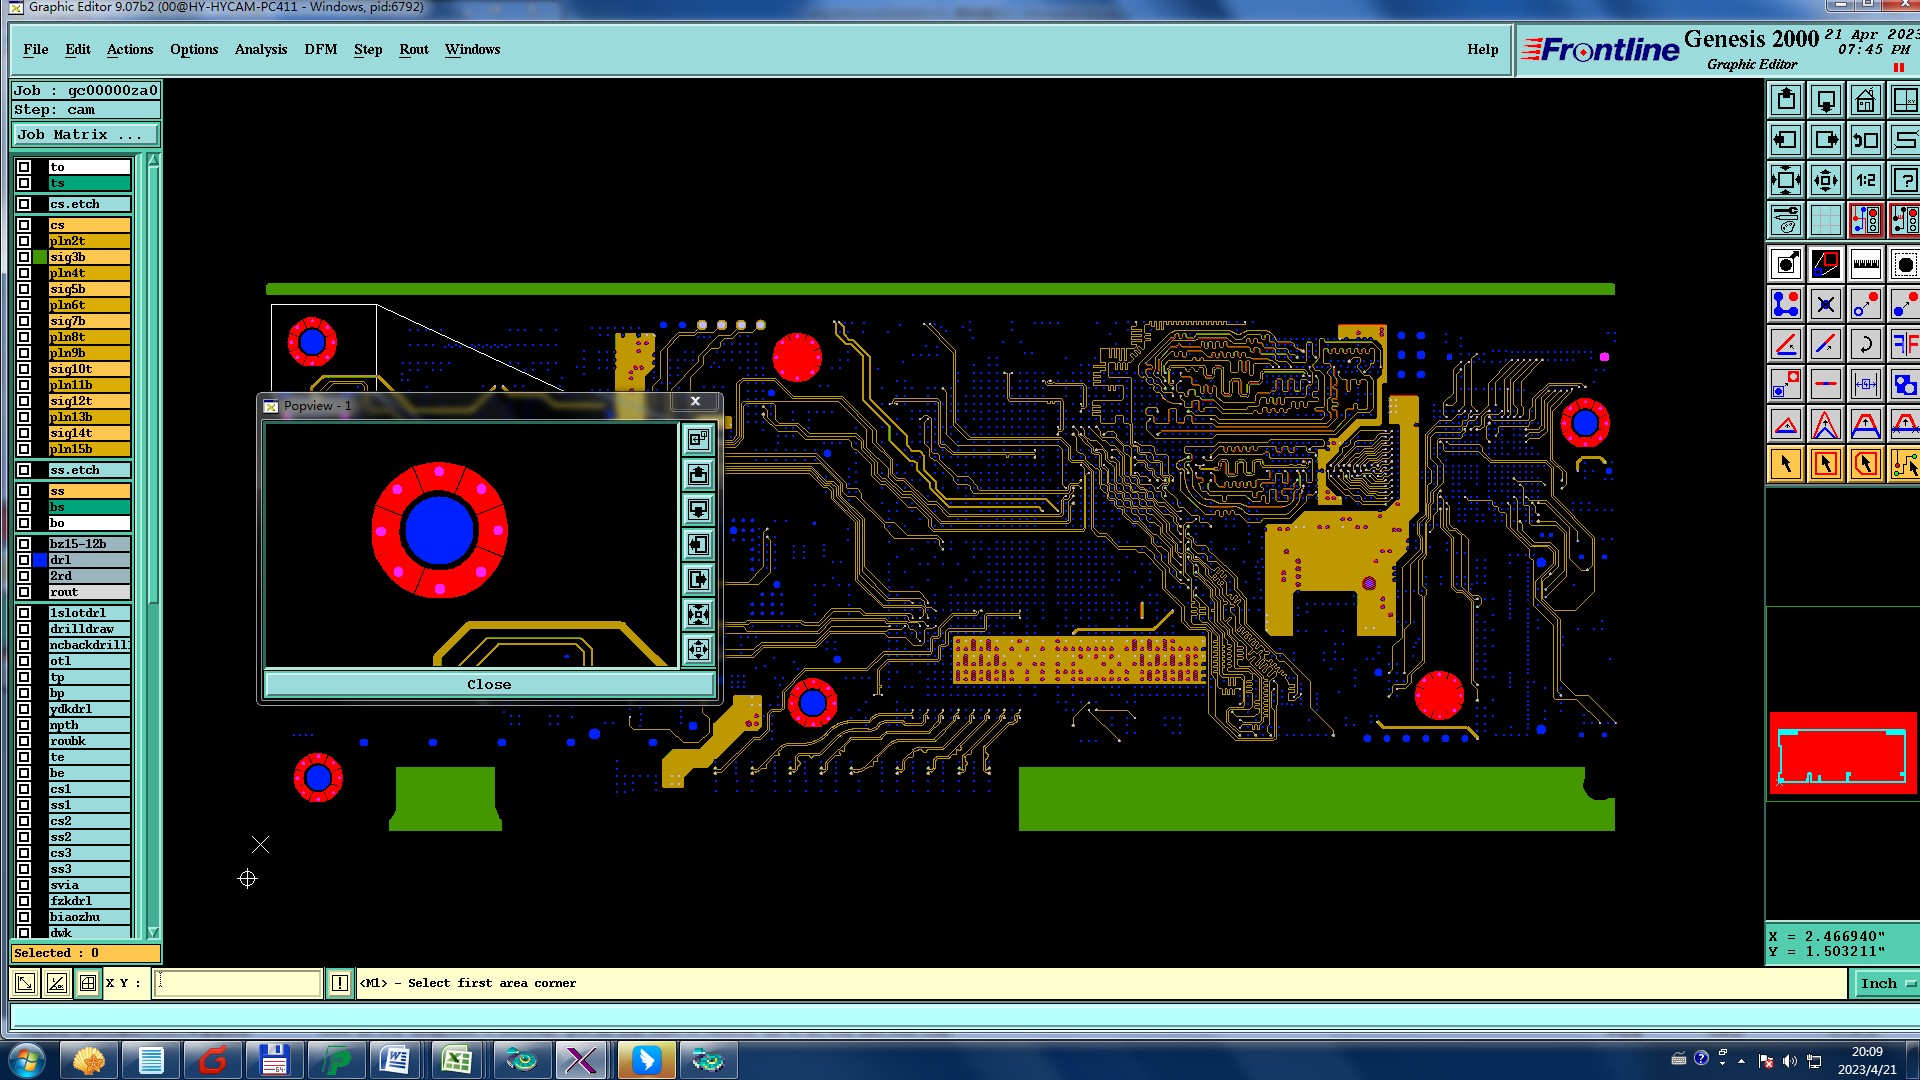The image size is (1920, 1080).
Task: Click the sig3b green color swatch
Action: click(x=40, y=257)
